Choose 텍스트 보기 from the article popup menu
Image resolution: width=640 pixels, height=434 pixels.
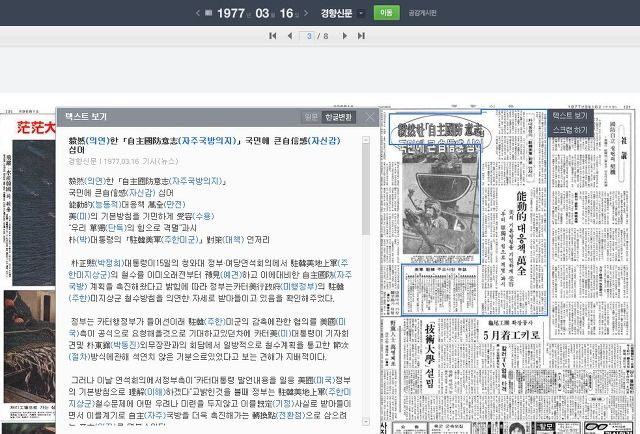(570, 116)
